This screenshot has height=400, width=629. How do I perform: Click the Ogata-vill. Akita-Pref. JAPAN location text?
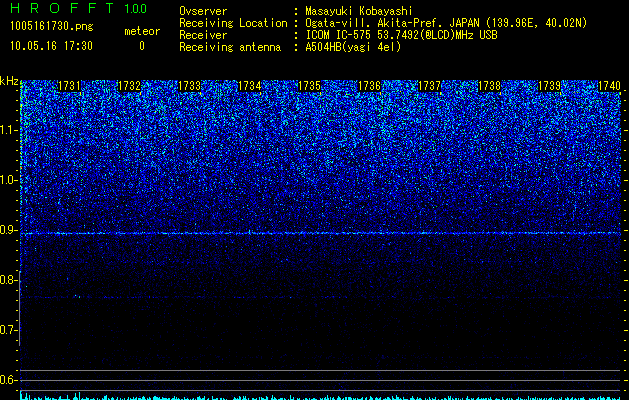click(x=446, y=23)
